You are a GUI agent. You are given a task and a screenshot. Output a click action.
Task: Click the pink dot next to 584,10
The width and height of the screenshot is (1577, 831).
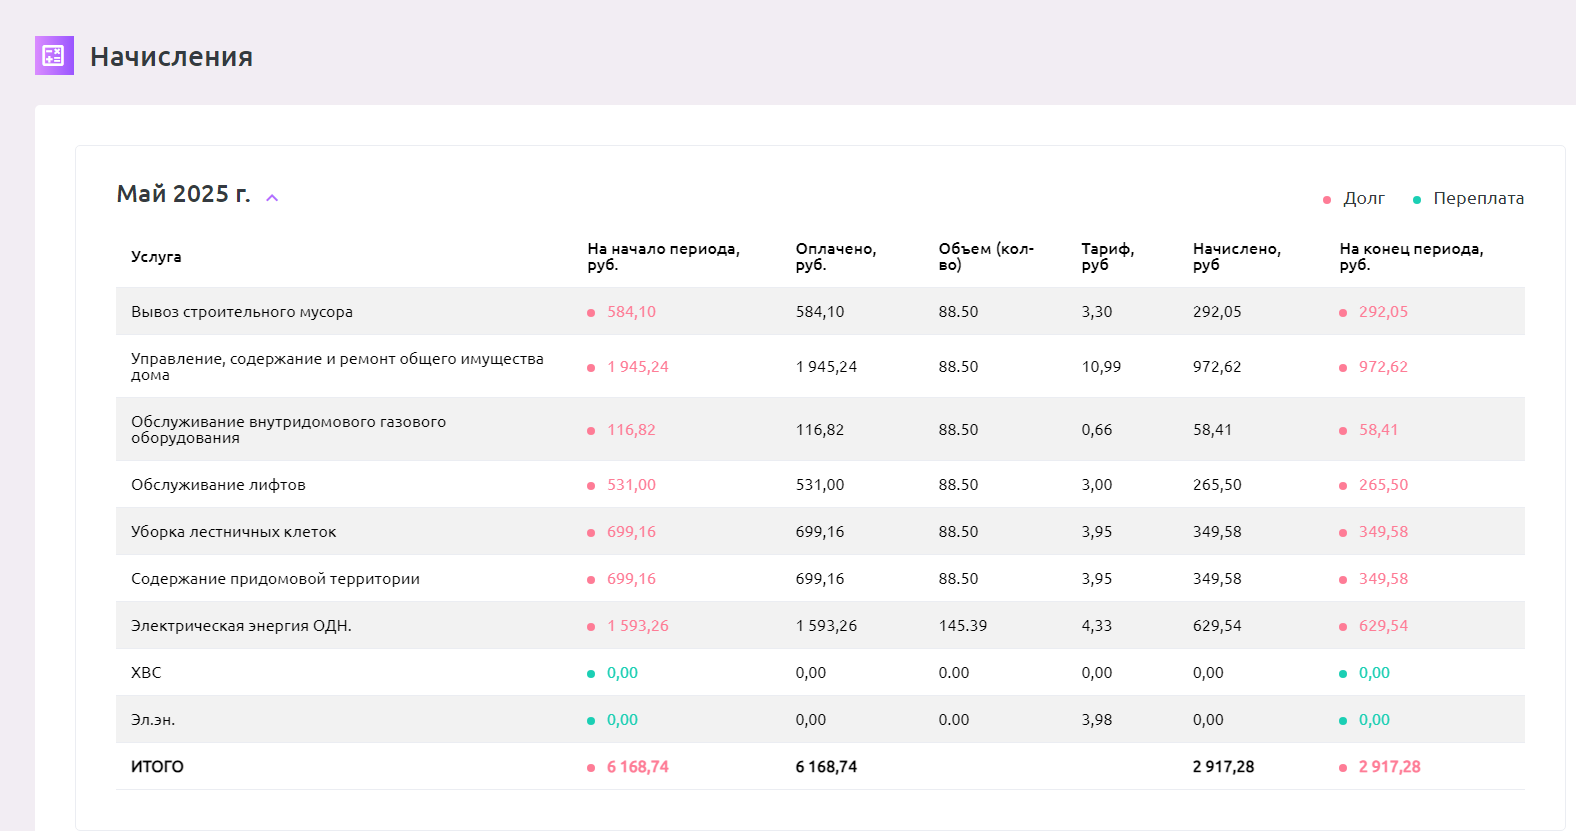pos(591,313)
